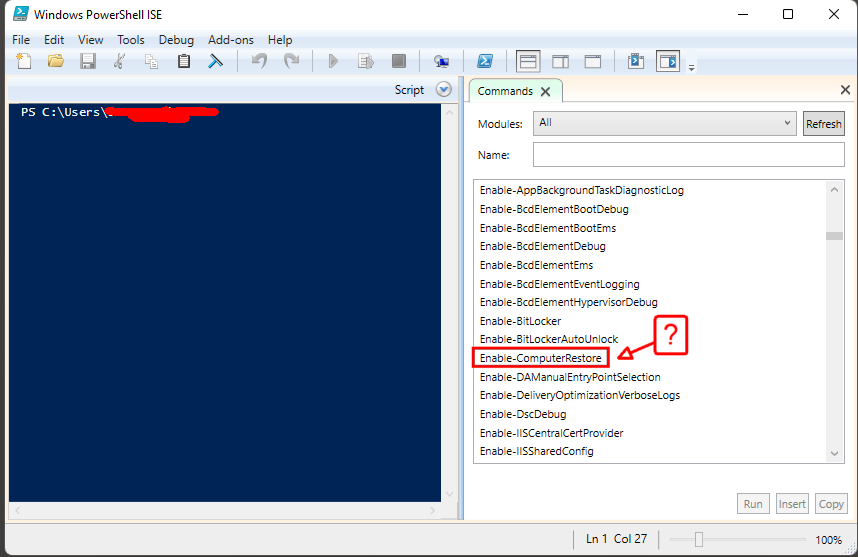Select Enable-BitLocker command
Image resolution: width=858 pixels, height=557 pixels.
pyautogui.click(x=520, y=321)
